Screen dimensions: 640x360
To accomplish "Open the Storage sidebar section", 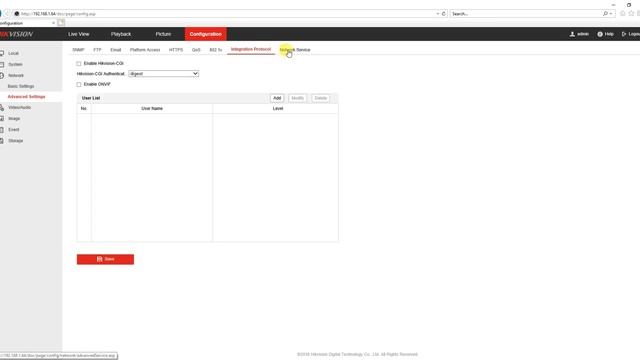I will coord(16,140).
